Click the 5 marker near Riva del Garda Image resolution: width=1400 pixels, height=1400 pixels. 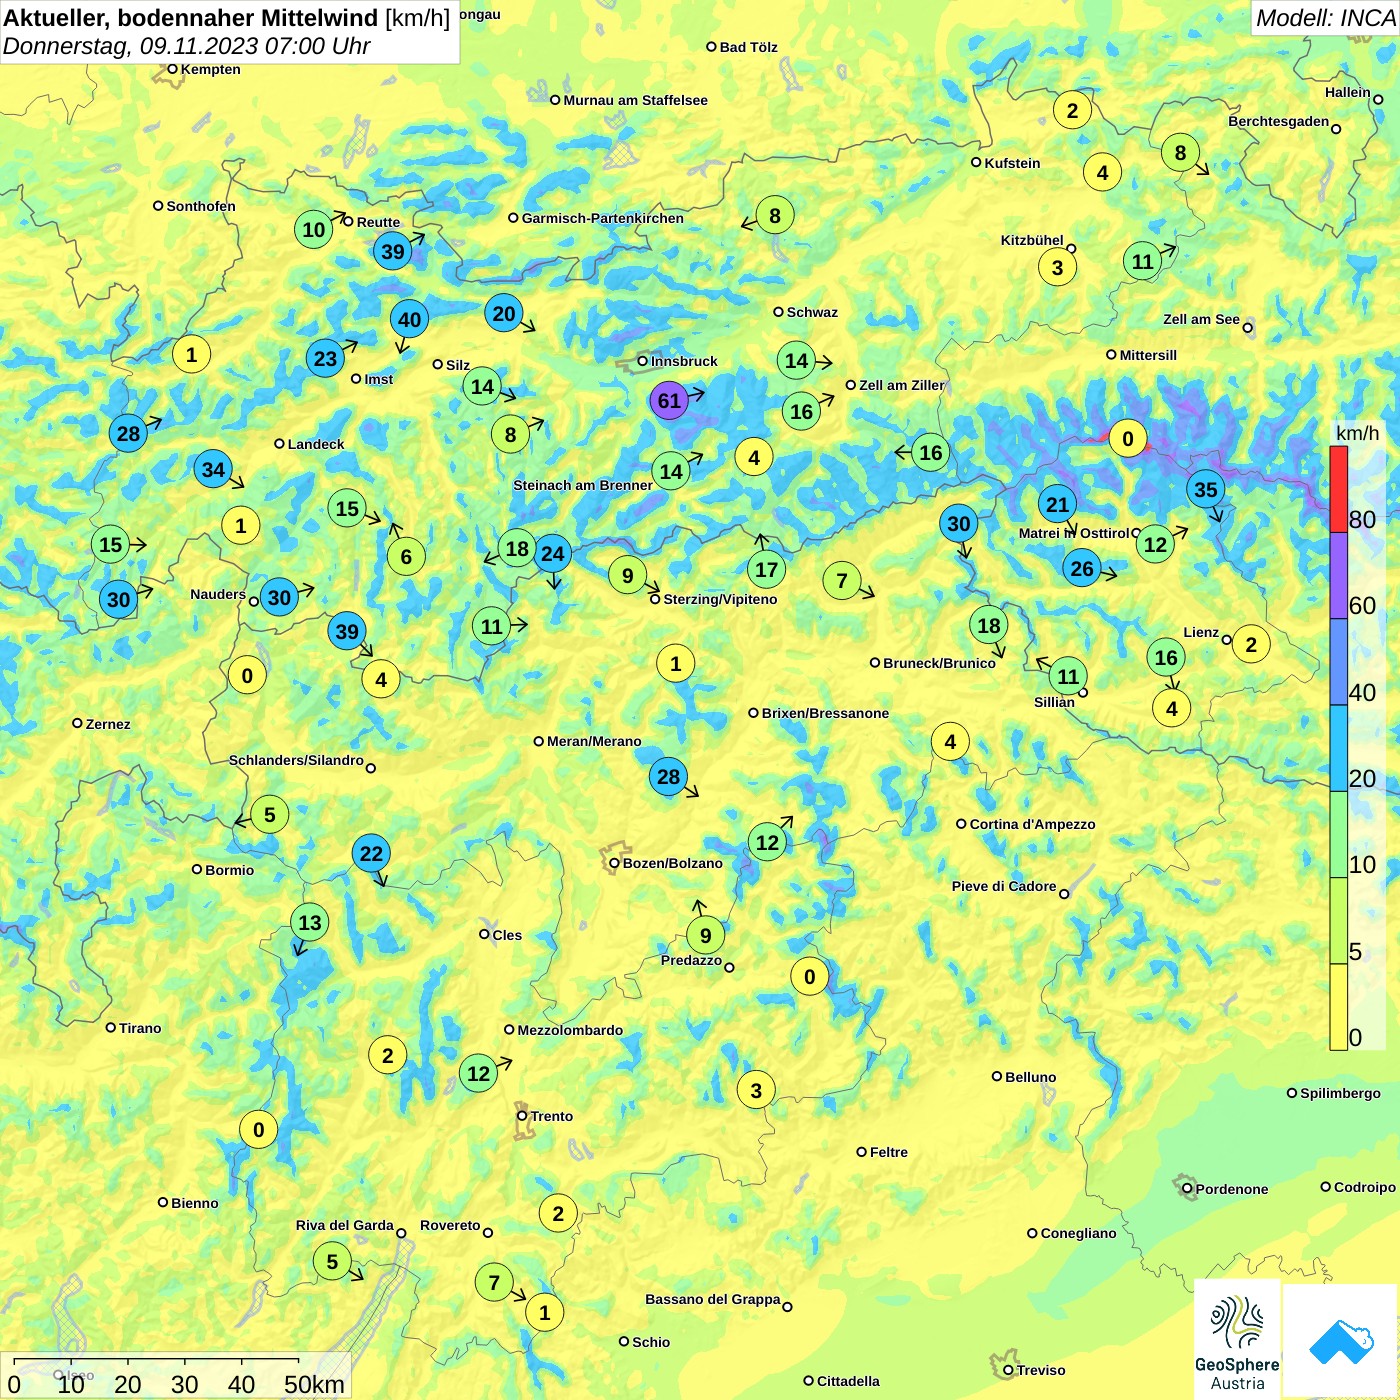pos(332,1262)
